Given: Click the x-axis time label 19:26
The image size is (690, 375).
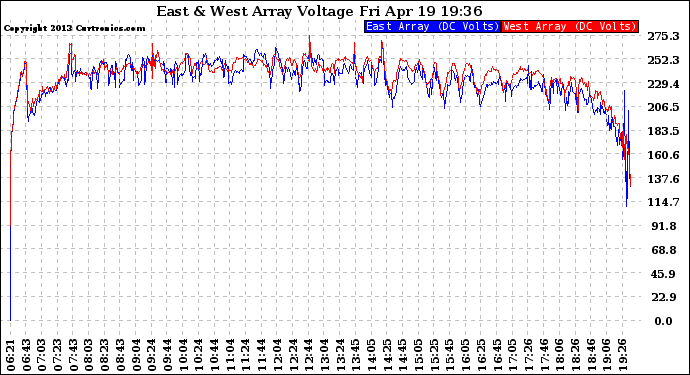Looking at the screenshot, I should 622,355.
